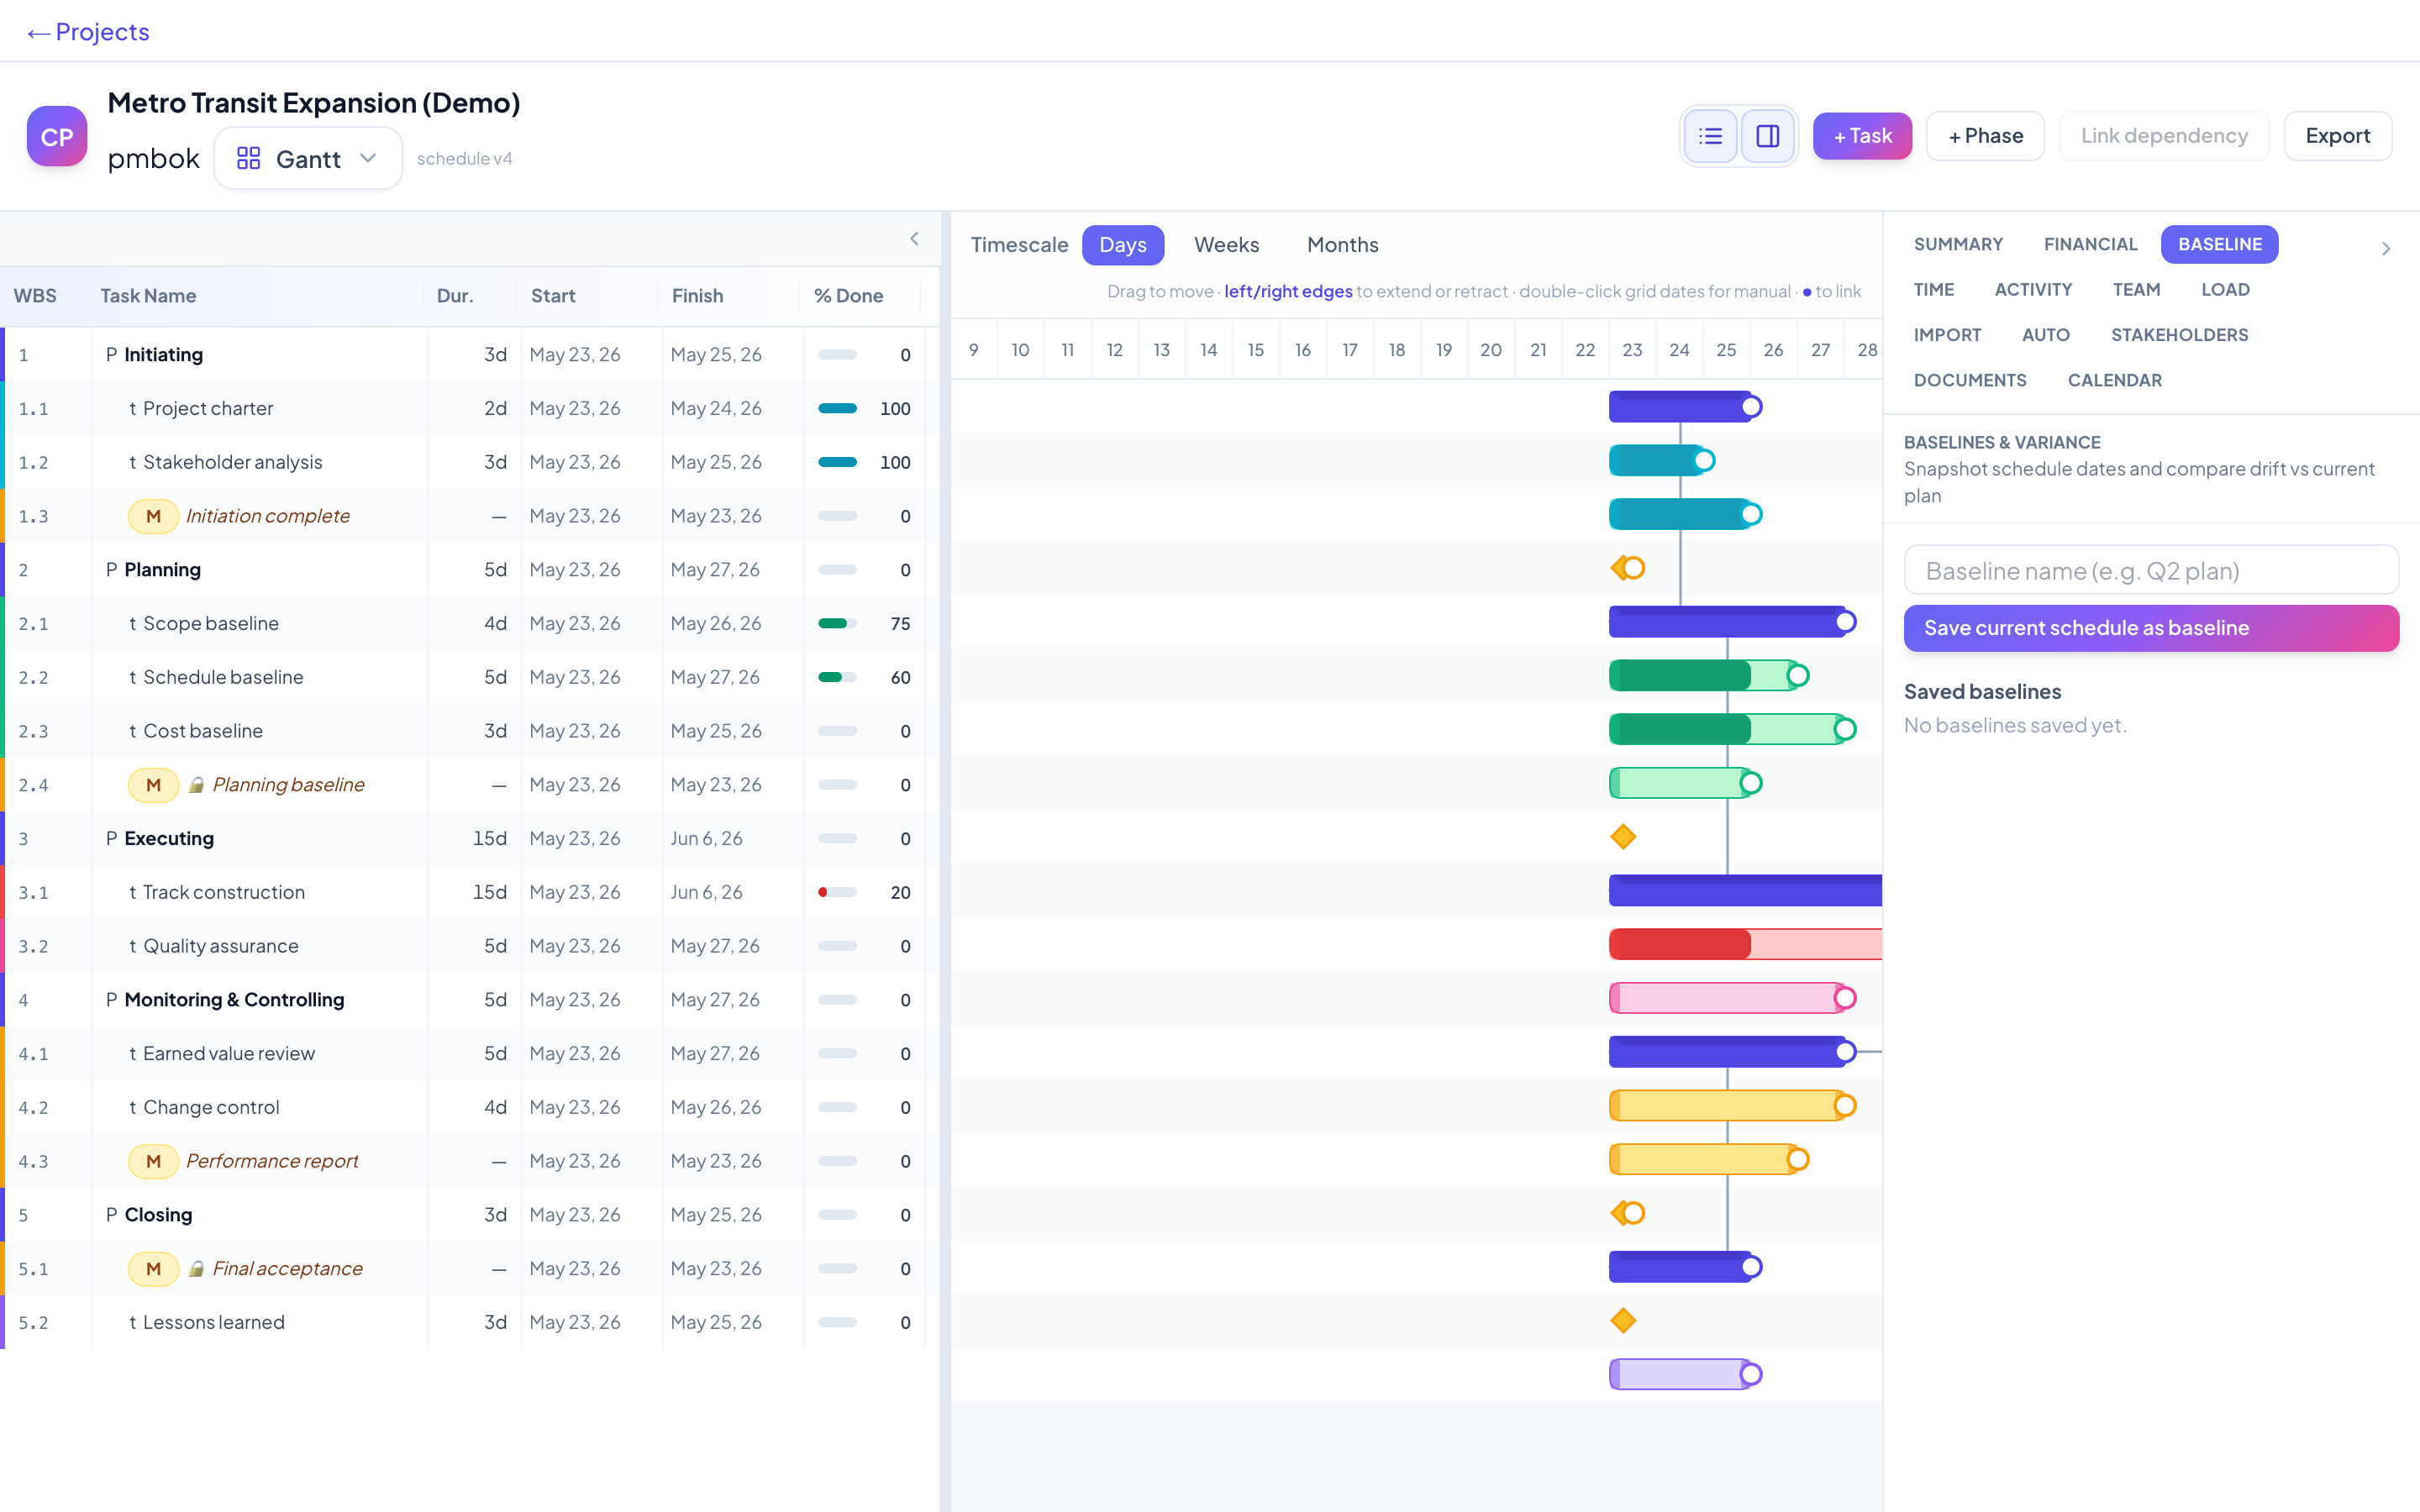Click the schedule v4 label

[x=464, y=159]
